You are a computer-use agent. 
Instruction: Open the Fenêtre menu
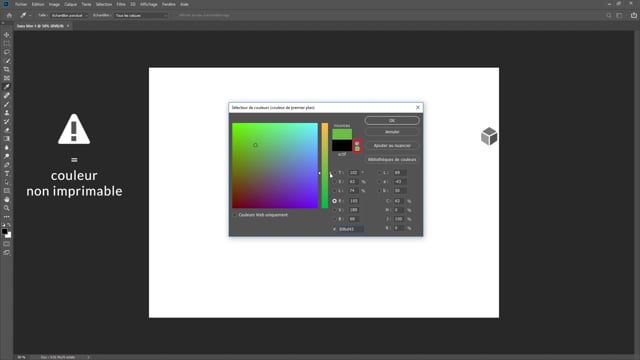pos(169,4)
